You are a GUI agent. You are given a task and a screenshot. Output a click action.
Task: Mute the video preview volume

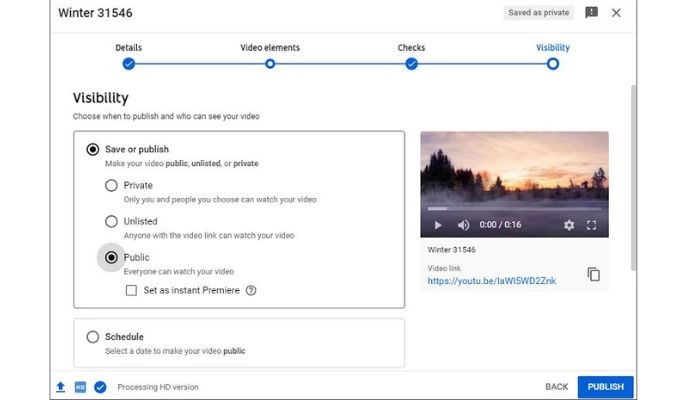point(463,225)
